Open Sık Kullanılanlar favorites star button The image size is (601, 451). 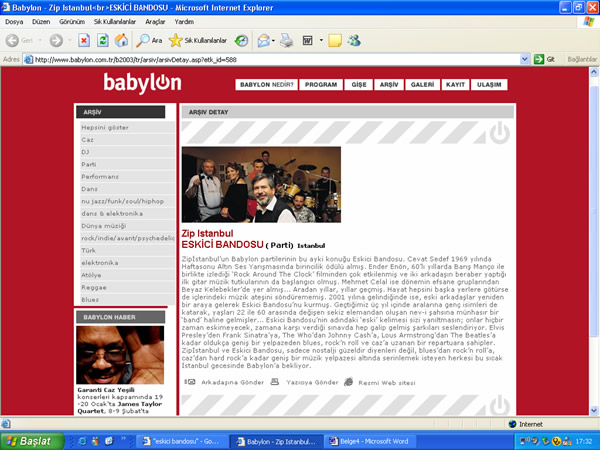(x=199, y=40)
